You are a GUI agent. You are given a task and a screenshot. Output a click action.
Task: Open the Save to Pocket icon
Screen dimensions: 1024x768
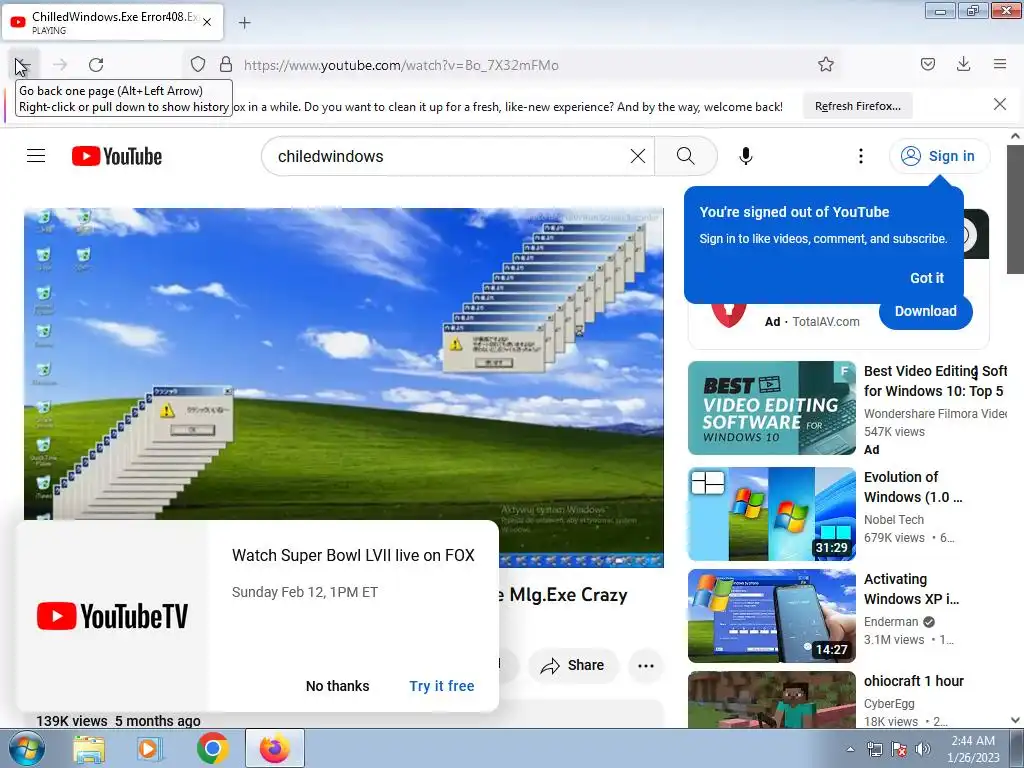coord(928,64)
